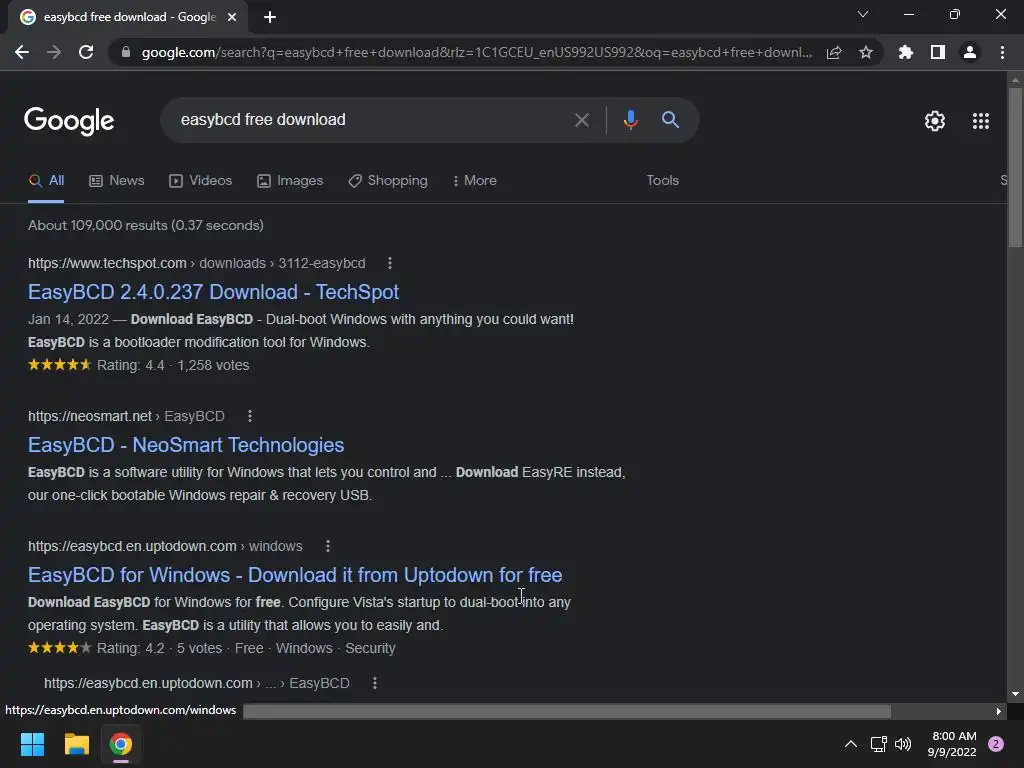The height and width of the screenshot is (768, 1024).
Task: Open EasyBCD - NeoSmart Technologies link
Action: click(185, 445)
